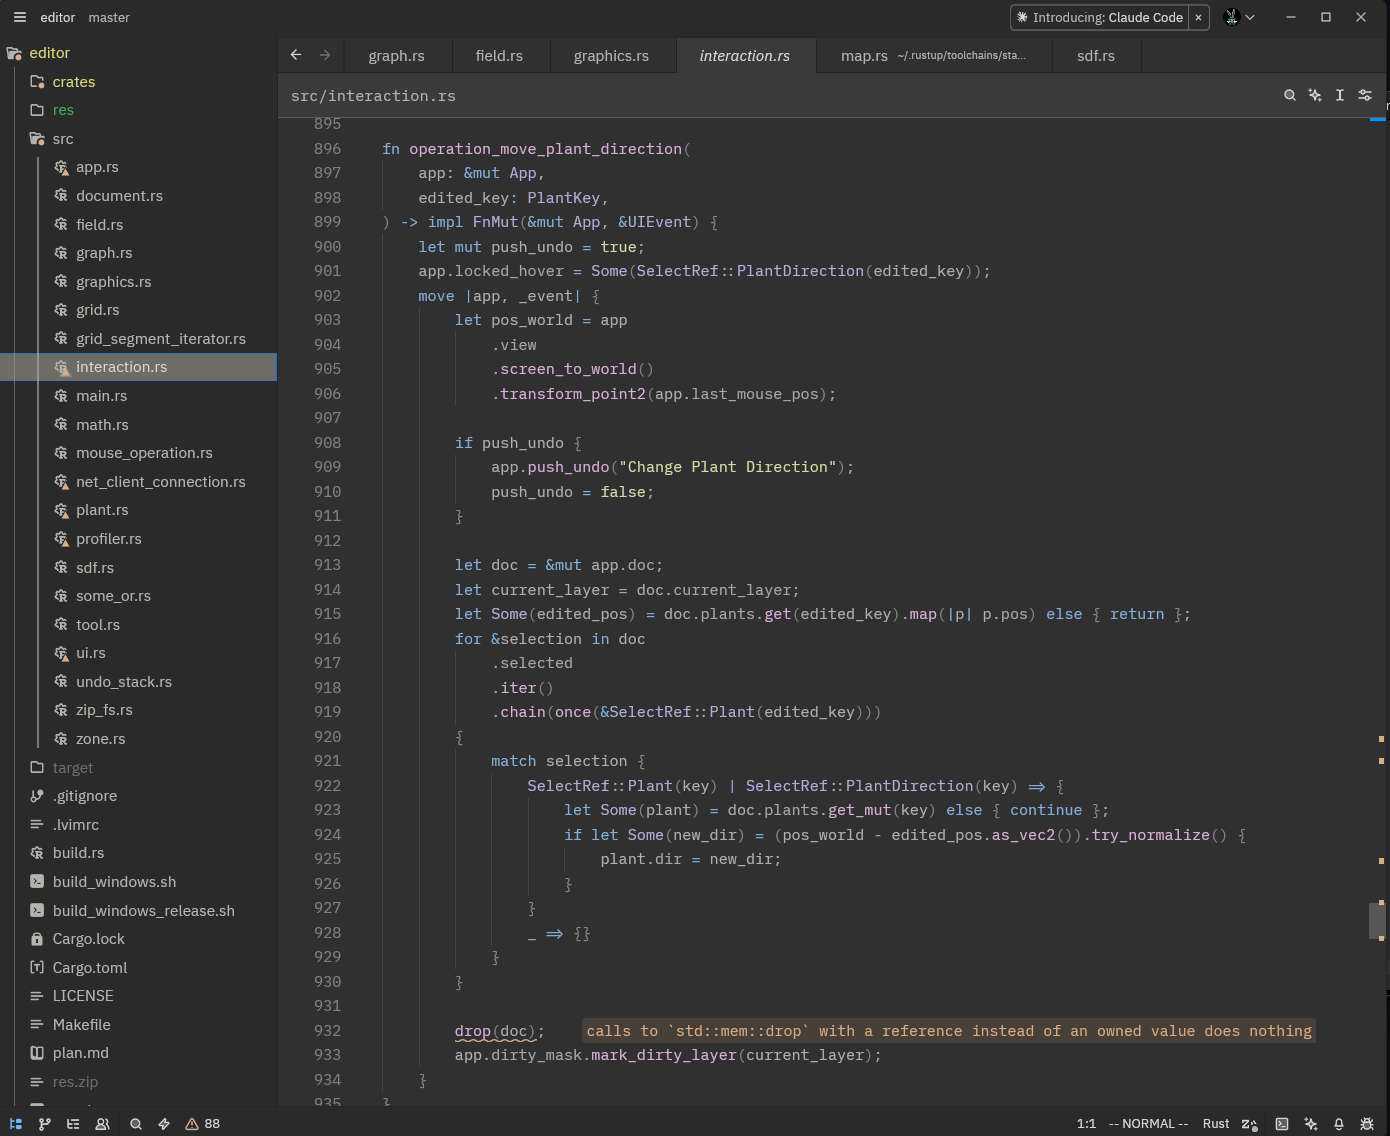The height and width of the screenshot is (1136, 1390).
Task: Toggle the project panel in status bar
Action: [x=16, y=1124]
